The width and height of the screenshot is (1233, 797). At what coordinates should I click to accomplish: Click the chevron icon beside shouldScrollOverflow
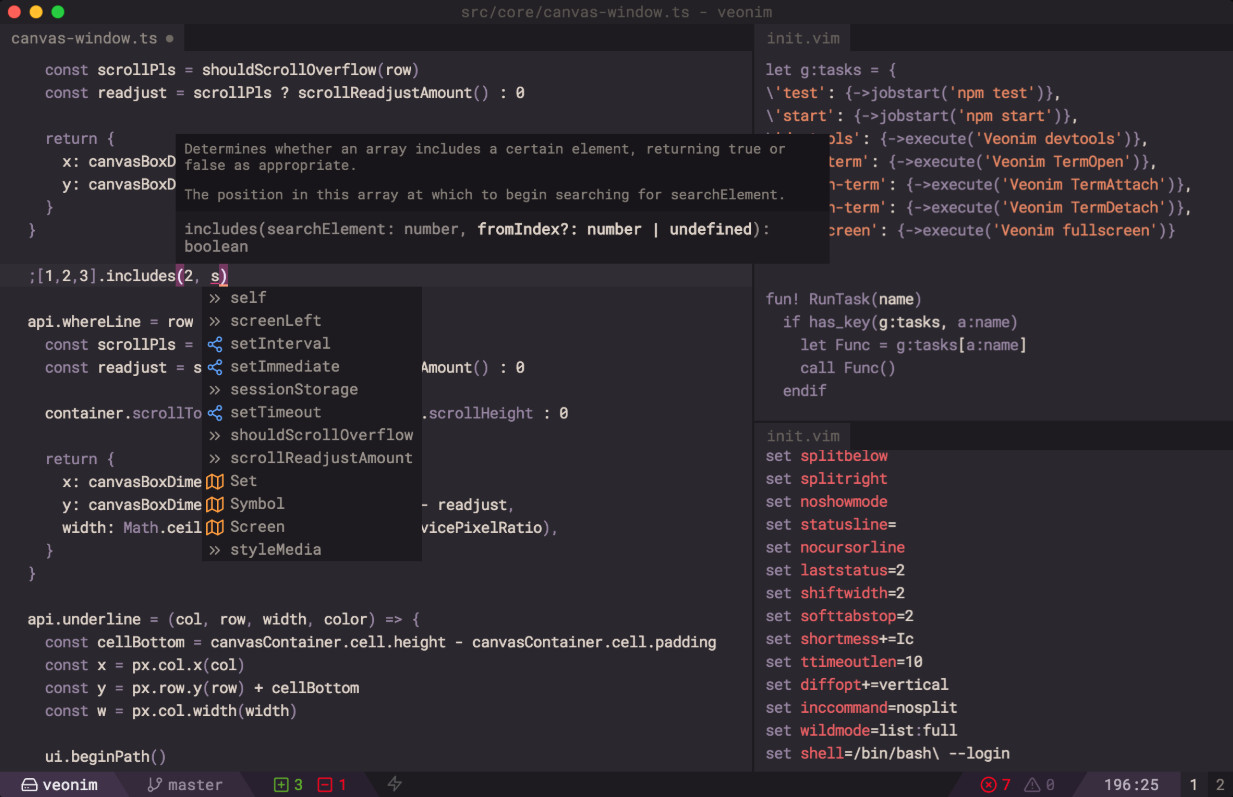coord(215,436)
